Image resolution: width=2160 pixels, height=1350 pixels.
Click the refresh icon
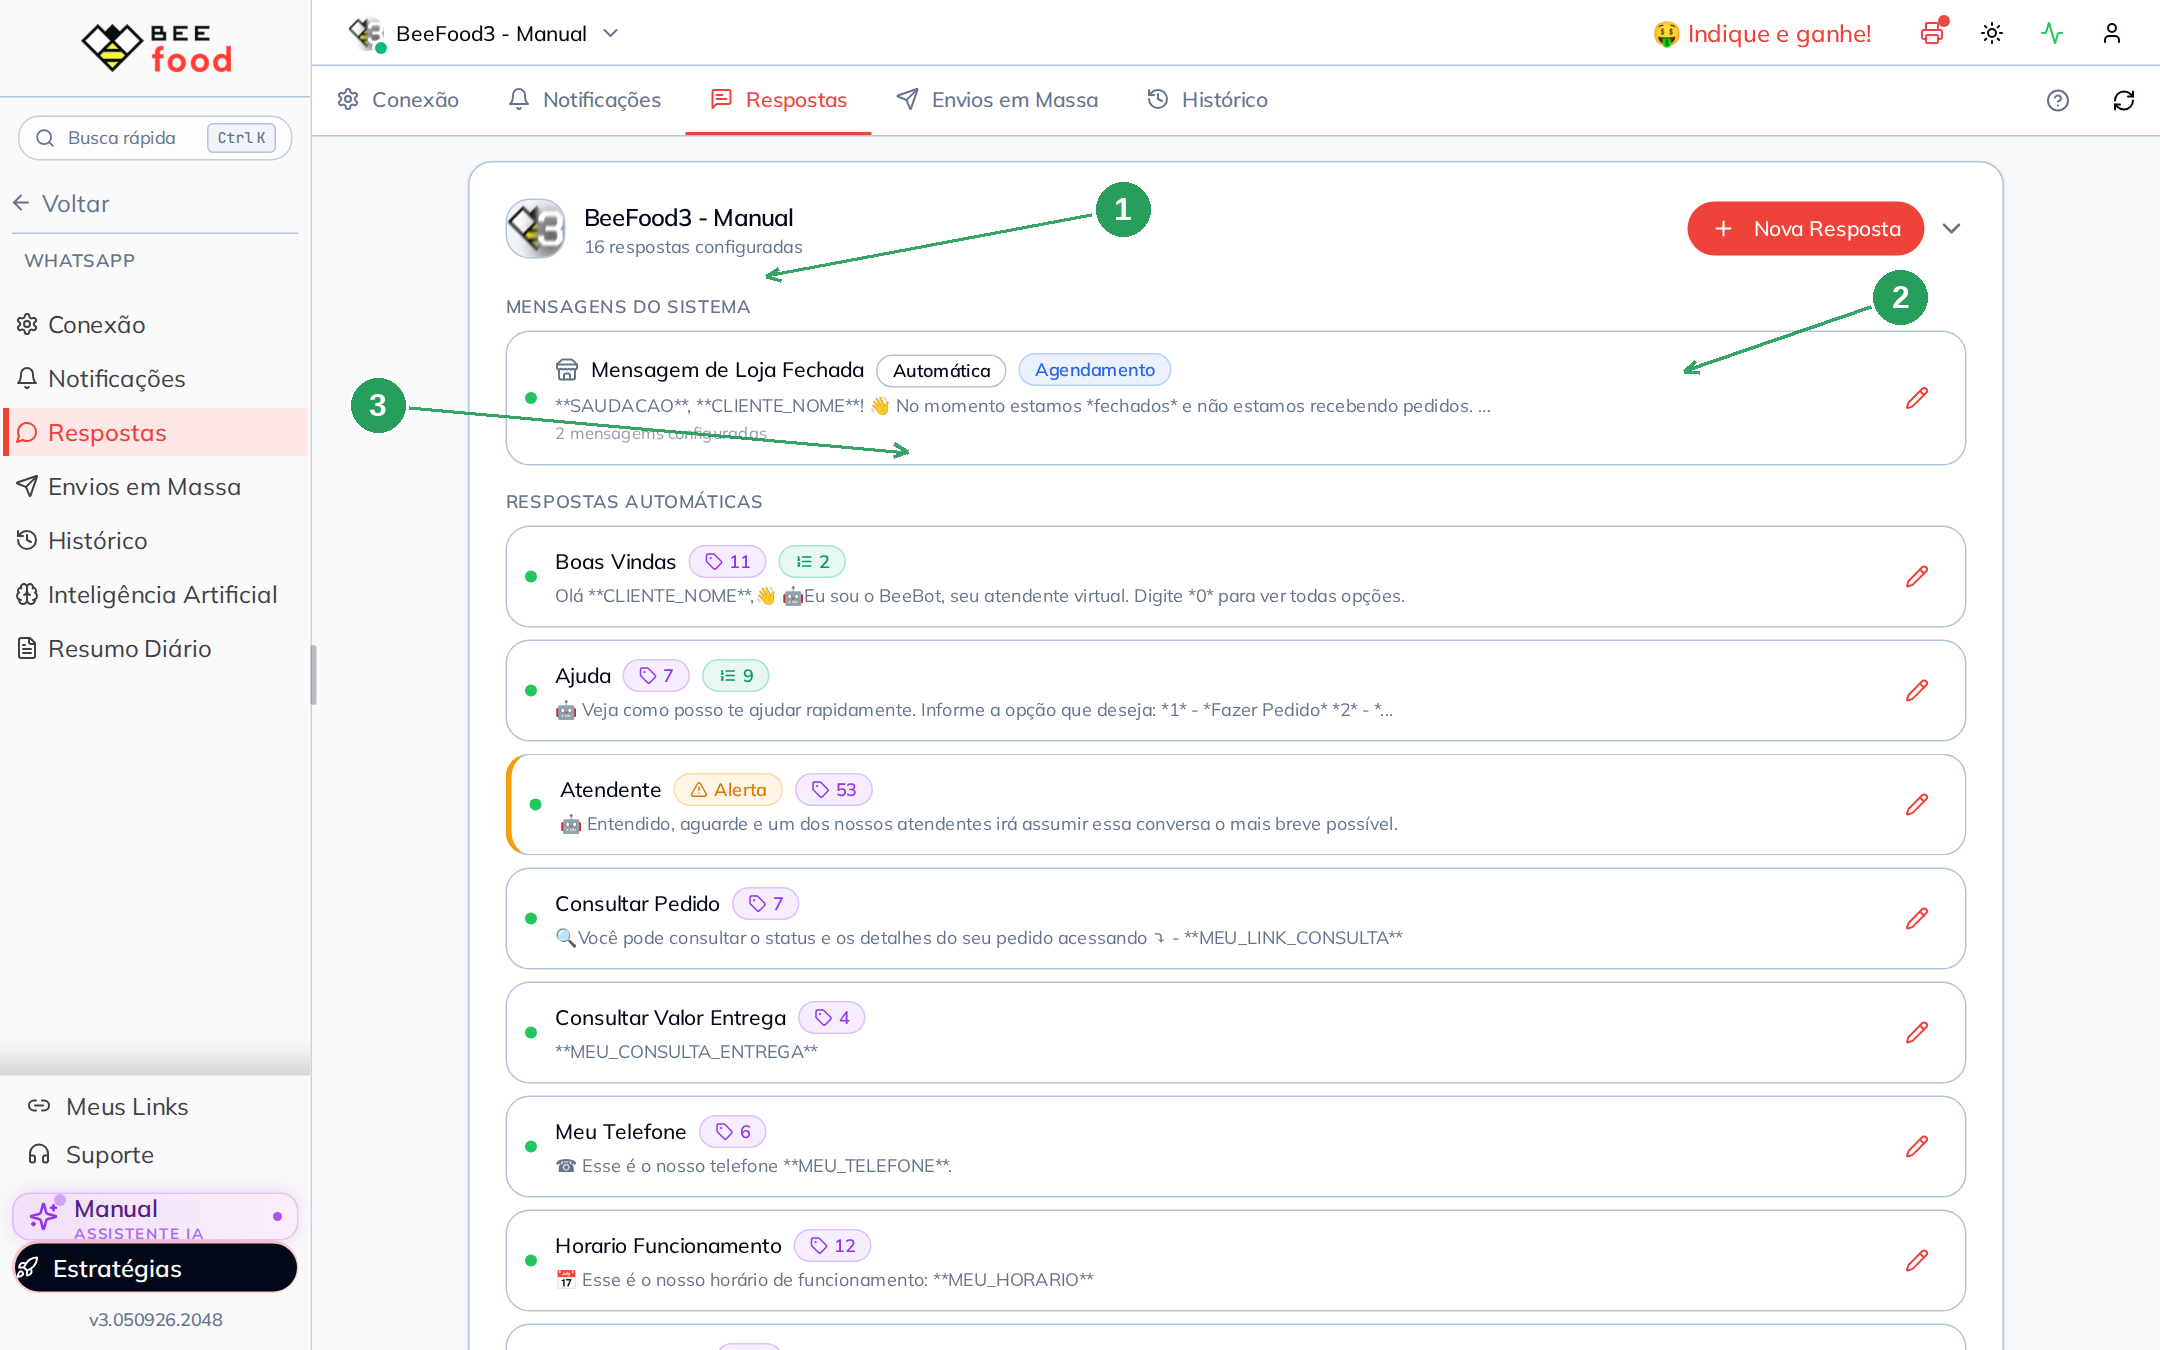[x=2124, y=100]
